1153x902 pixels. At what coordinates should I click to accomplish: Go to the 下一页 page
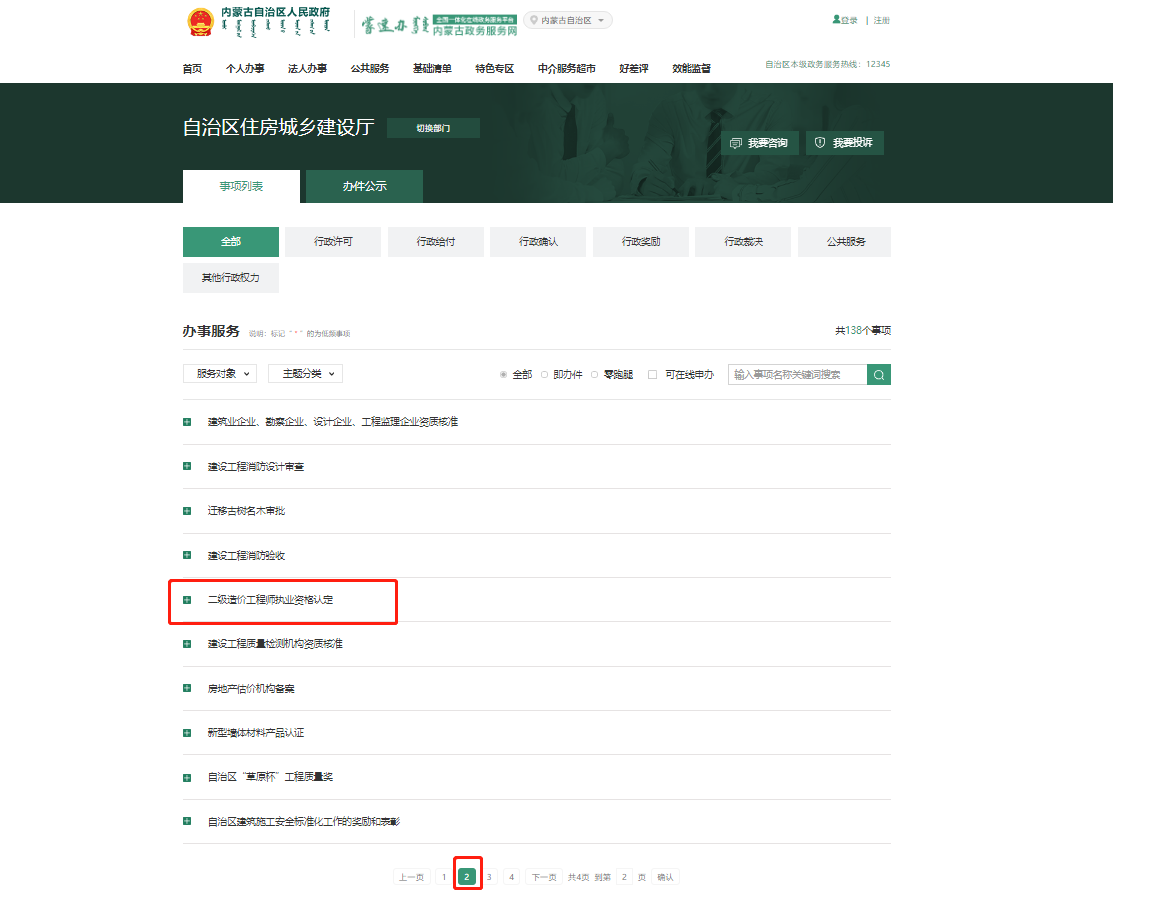tap(543, 877)
